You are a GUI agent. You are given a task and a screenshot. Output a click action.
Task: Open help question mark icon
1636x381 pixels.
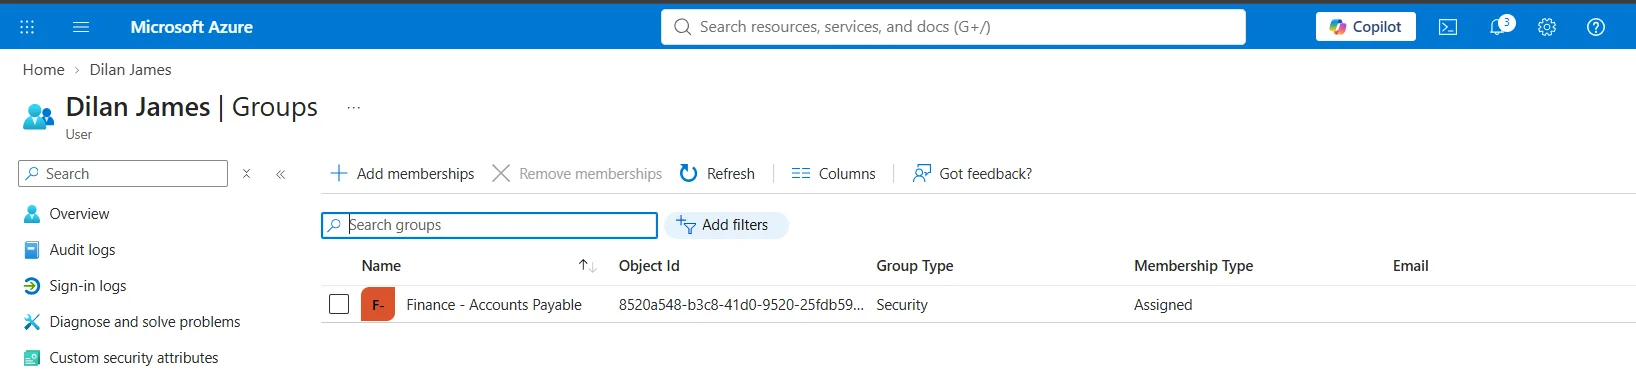click(x=1596, y=27)
